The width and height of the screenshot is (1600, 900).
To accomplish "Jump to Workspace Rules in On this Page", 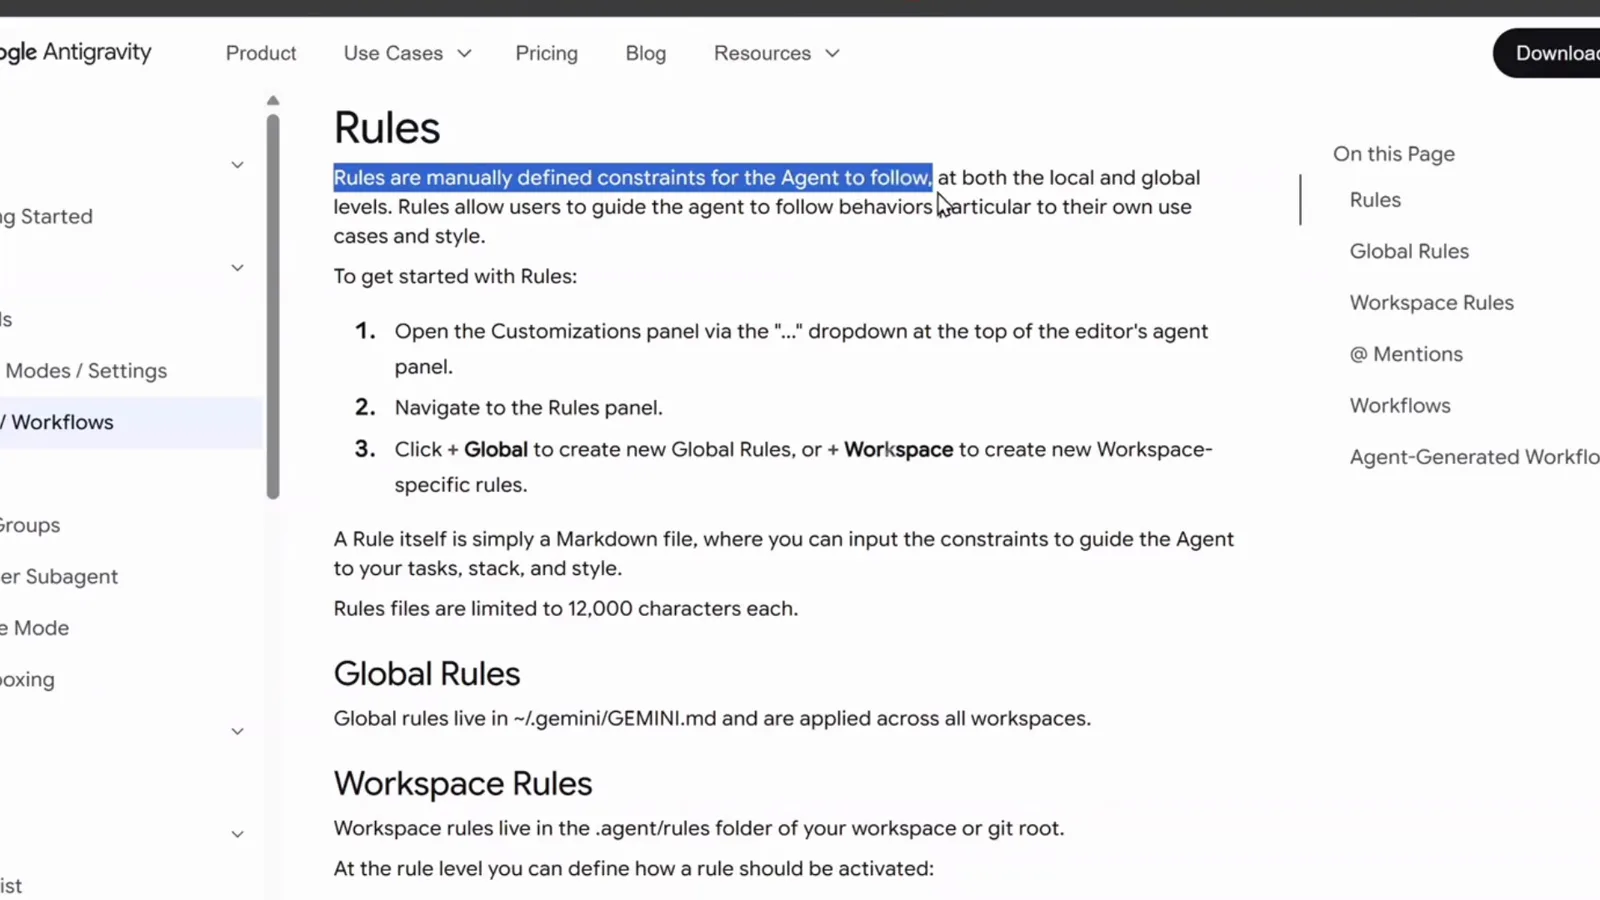I will click(x=1431, y=303).
